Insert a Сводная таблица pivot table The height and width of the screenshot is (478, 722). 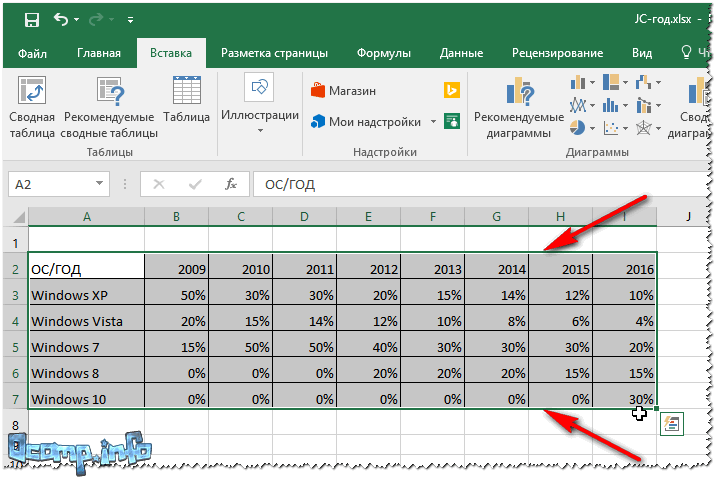pos(32,108)
